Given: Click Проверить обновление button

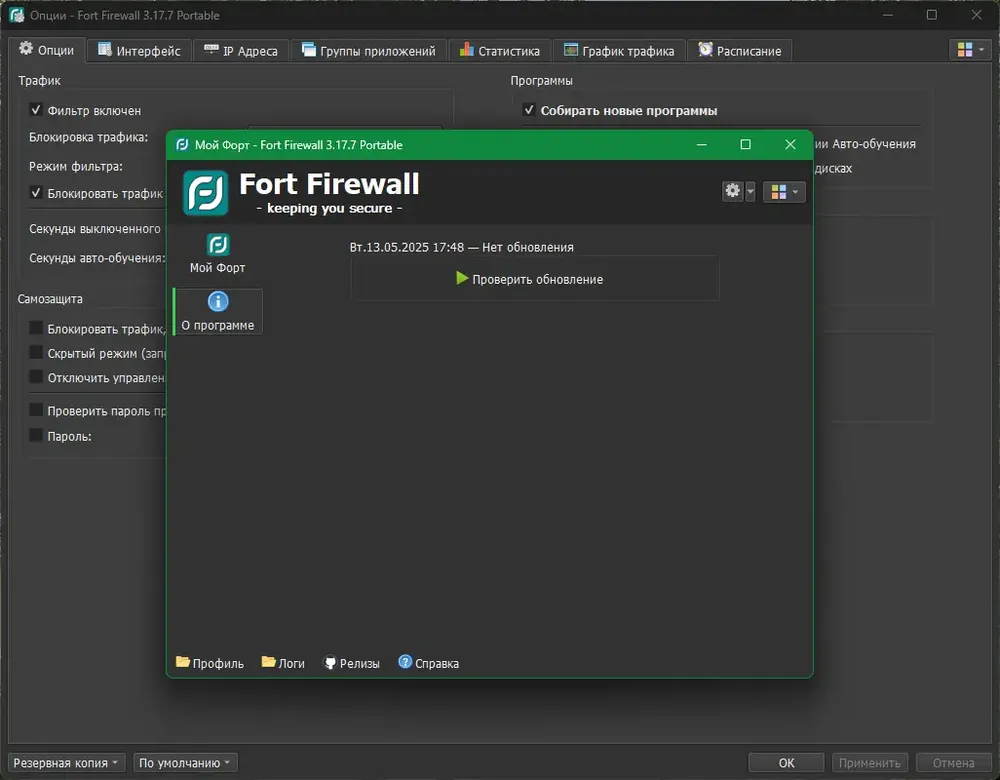Looking at the screenshot, I should click(x=534, y=279).
